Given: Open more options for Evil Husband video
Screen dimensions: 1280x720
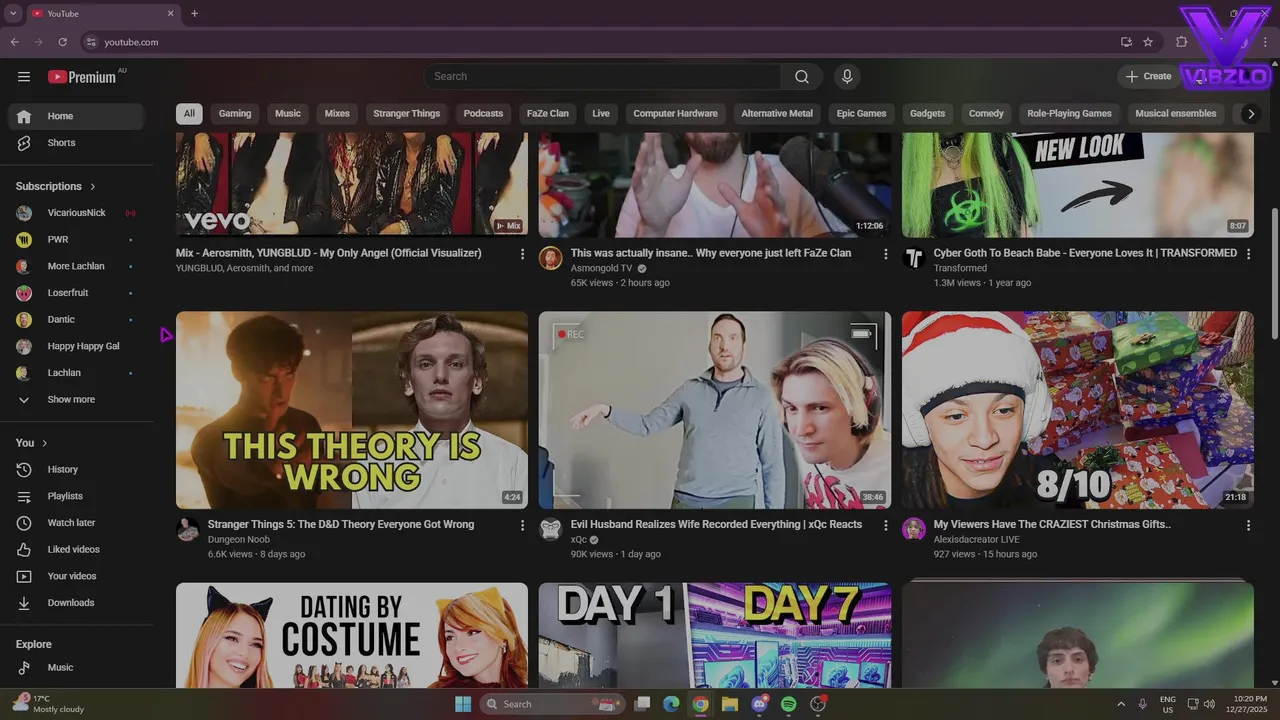Looking at the screenshot, I should pos(885,525).
